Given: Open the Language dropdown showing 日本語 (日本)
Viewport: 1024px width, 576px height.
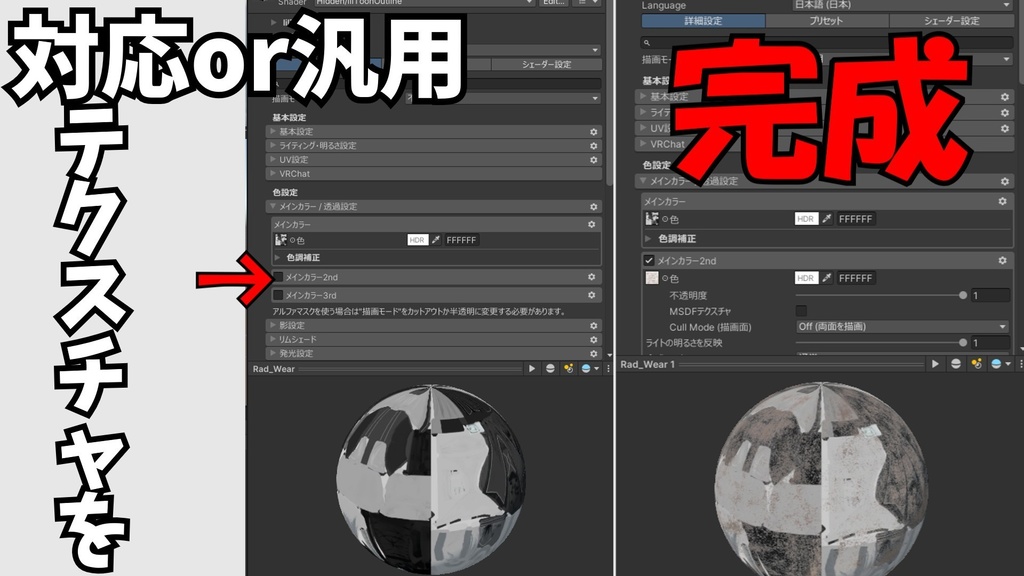Looking at the screenshot, I should tap(901, 6).
